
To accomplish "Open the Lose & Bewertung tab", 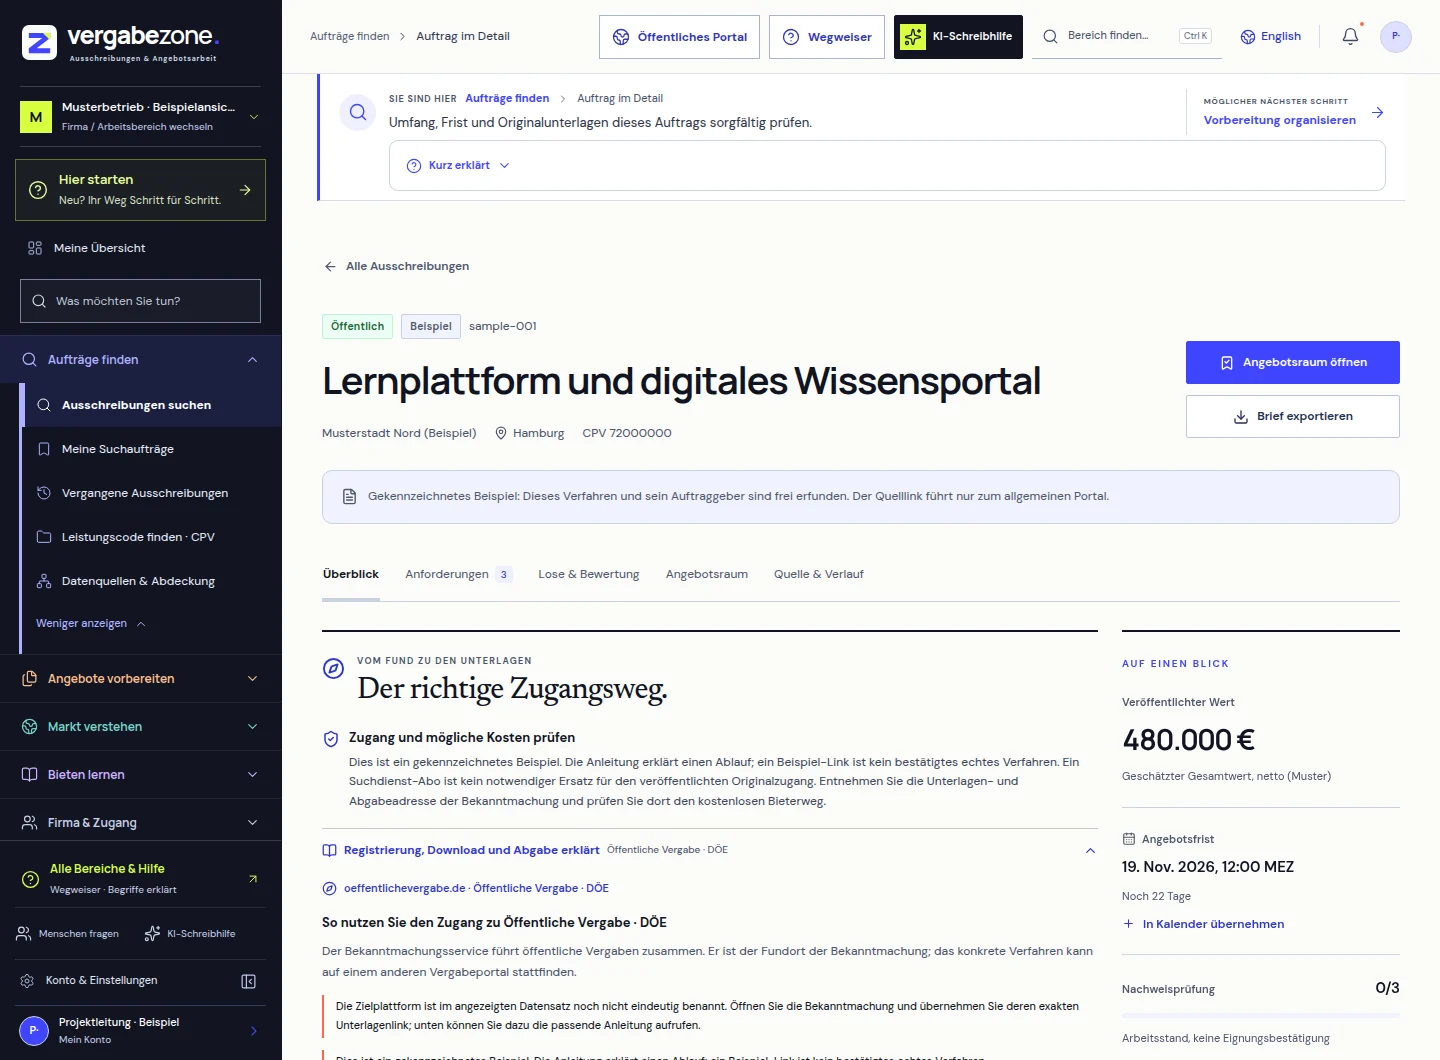I will click(589, 575).
